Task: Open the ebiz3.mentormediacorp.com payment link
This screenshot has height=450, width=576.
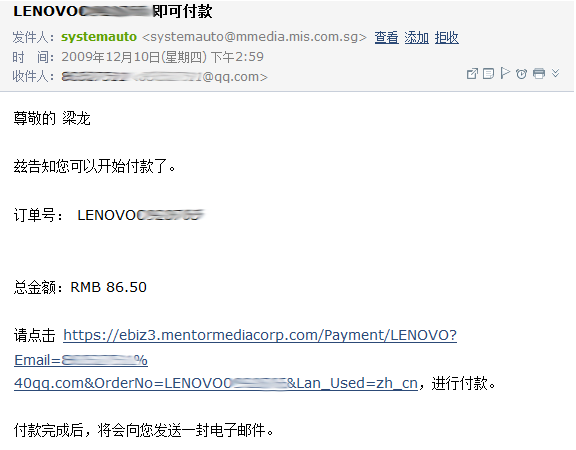Action: 260,335
